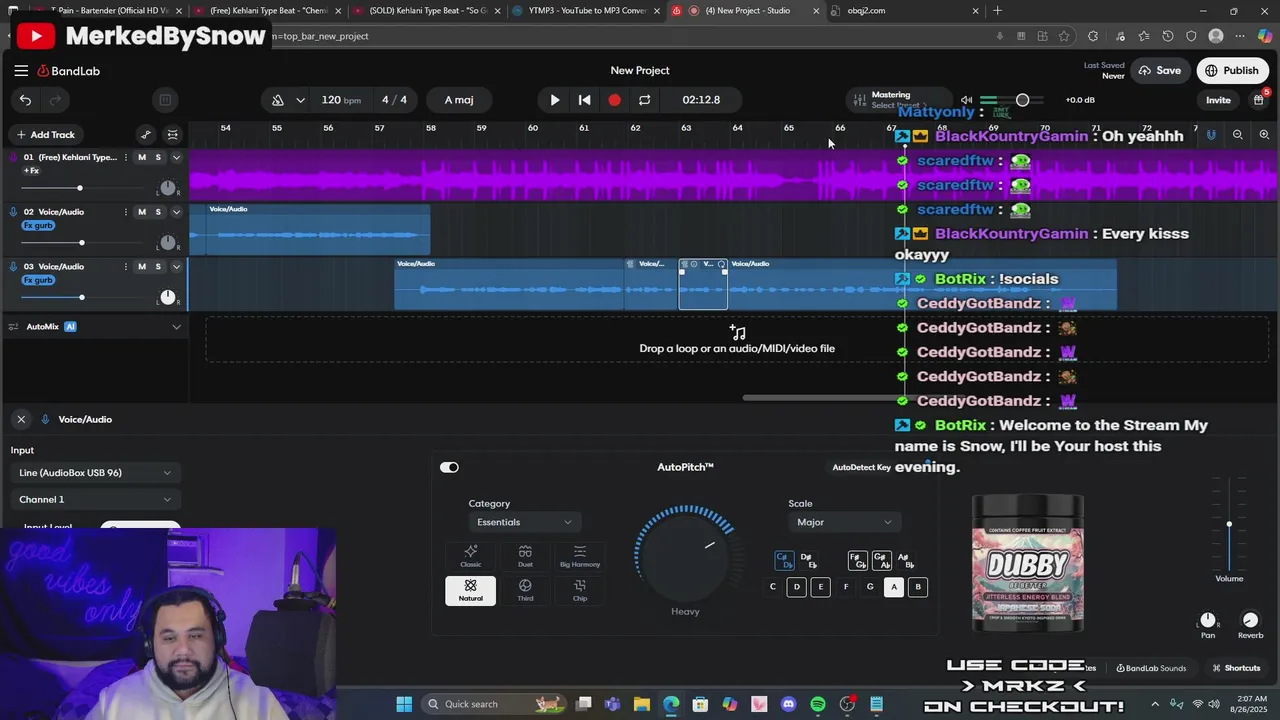1280x720 pixels.
Task: Start playback with the play button
Action: 555,100
